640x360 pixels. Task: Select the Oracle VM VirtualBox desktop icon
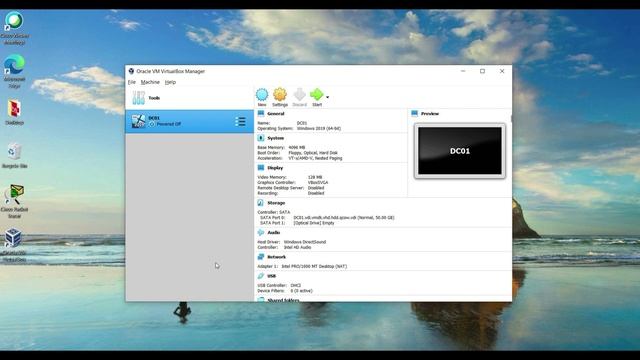(14, 245)
